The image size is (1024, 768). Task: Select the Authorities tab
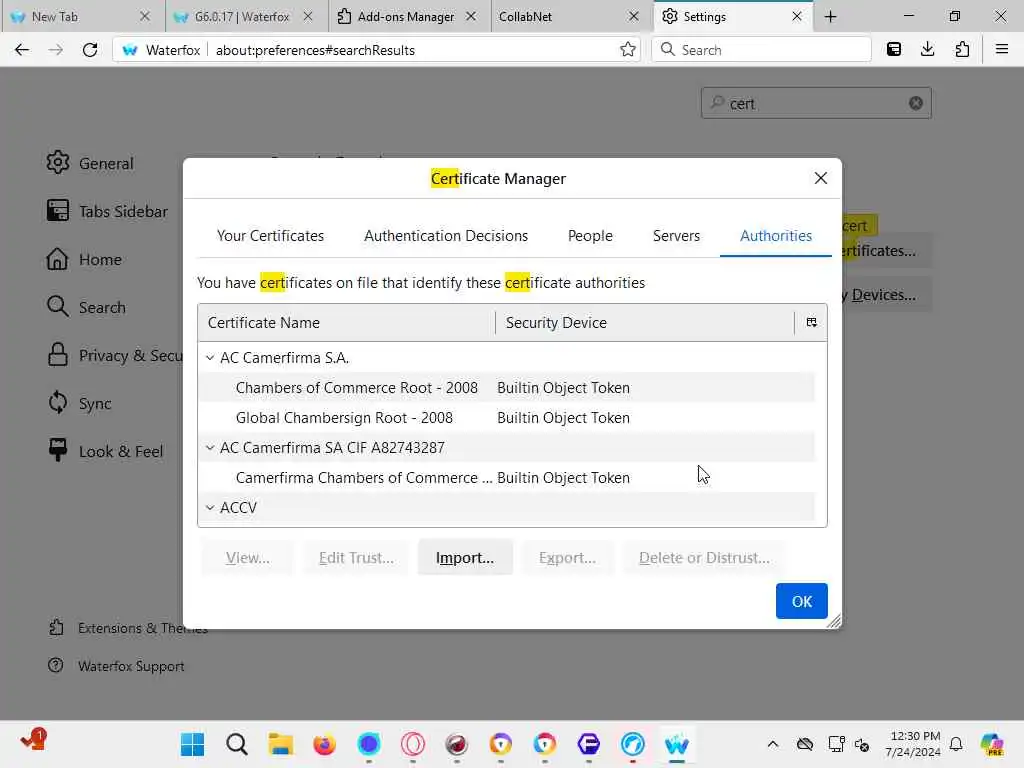(x=776, y=236)
